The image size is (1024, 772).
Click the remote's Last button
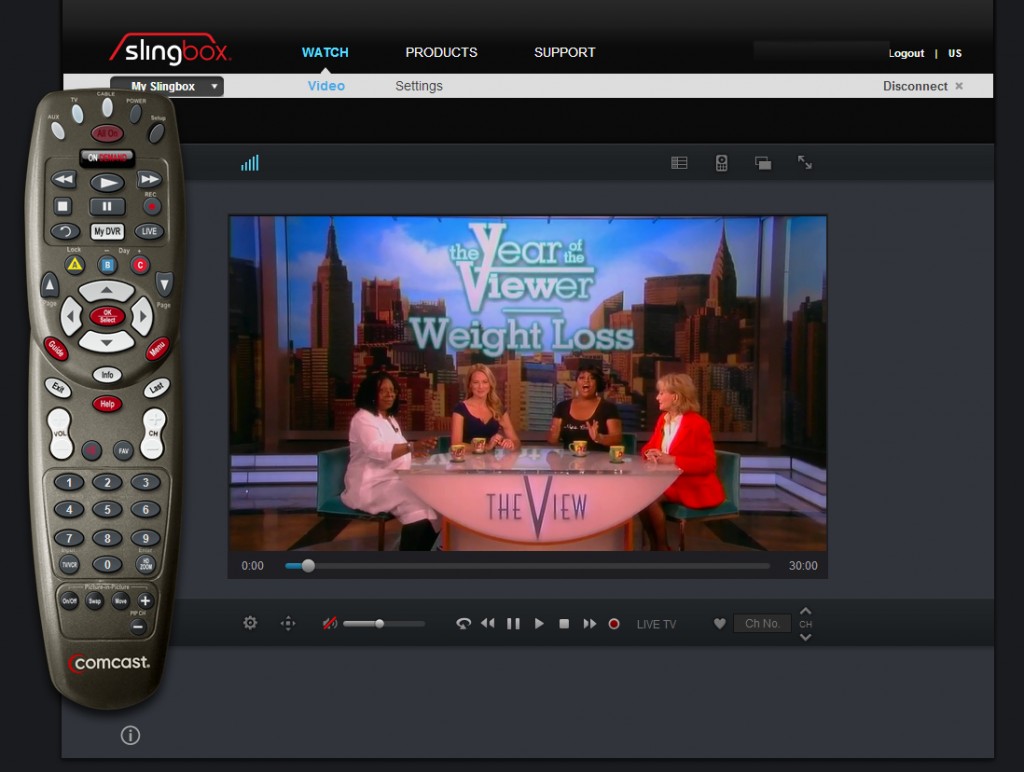[x=157, y=388]
